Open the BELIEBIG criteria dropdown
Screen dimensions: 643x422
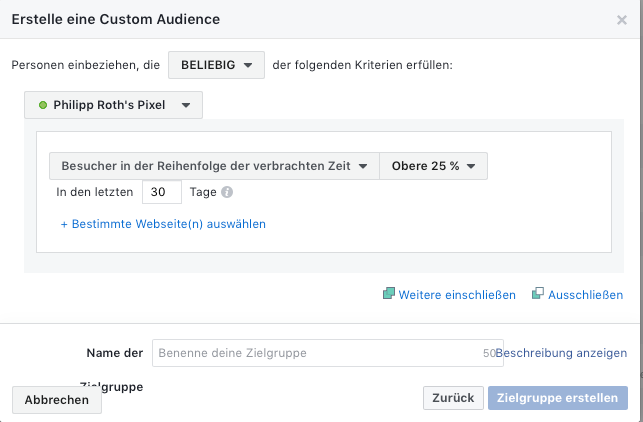pos(216,65)
